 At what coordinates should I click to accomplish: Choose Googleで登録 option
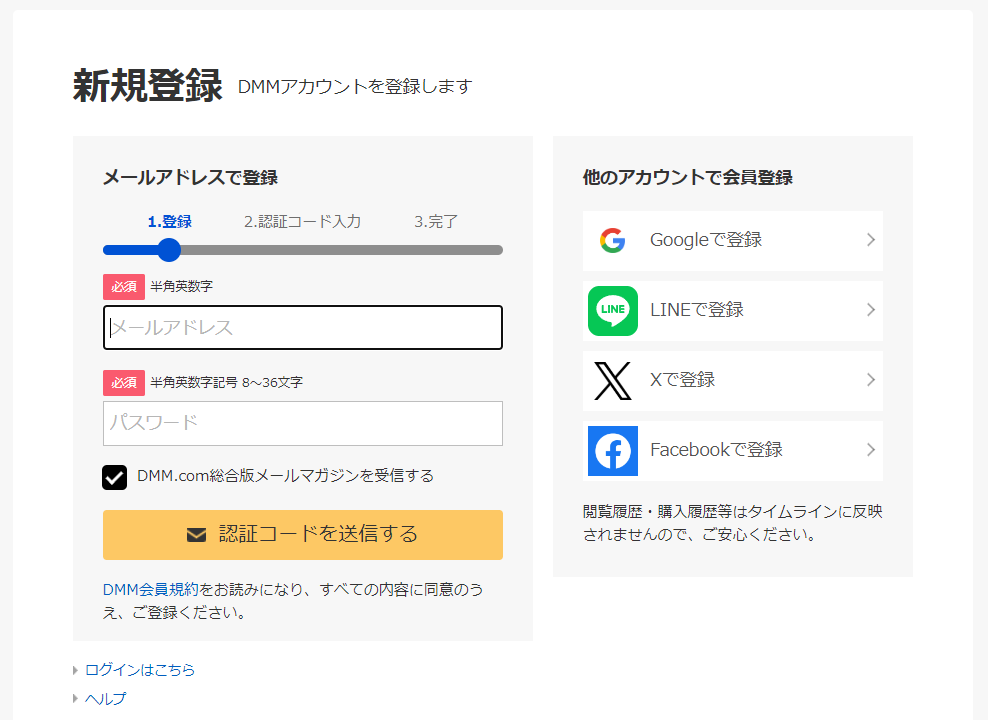click(733, 241)
